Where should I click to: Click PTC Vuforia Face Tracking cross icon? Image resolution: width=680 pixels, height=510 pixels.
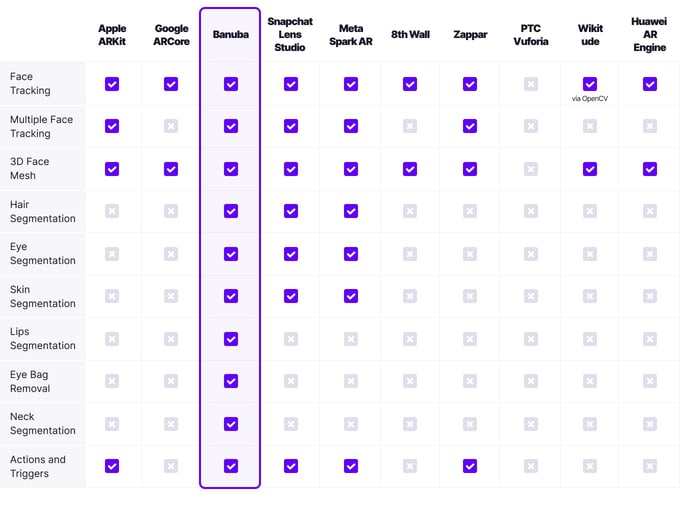(x=530, y=84)
